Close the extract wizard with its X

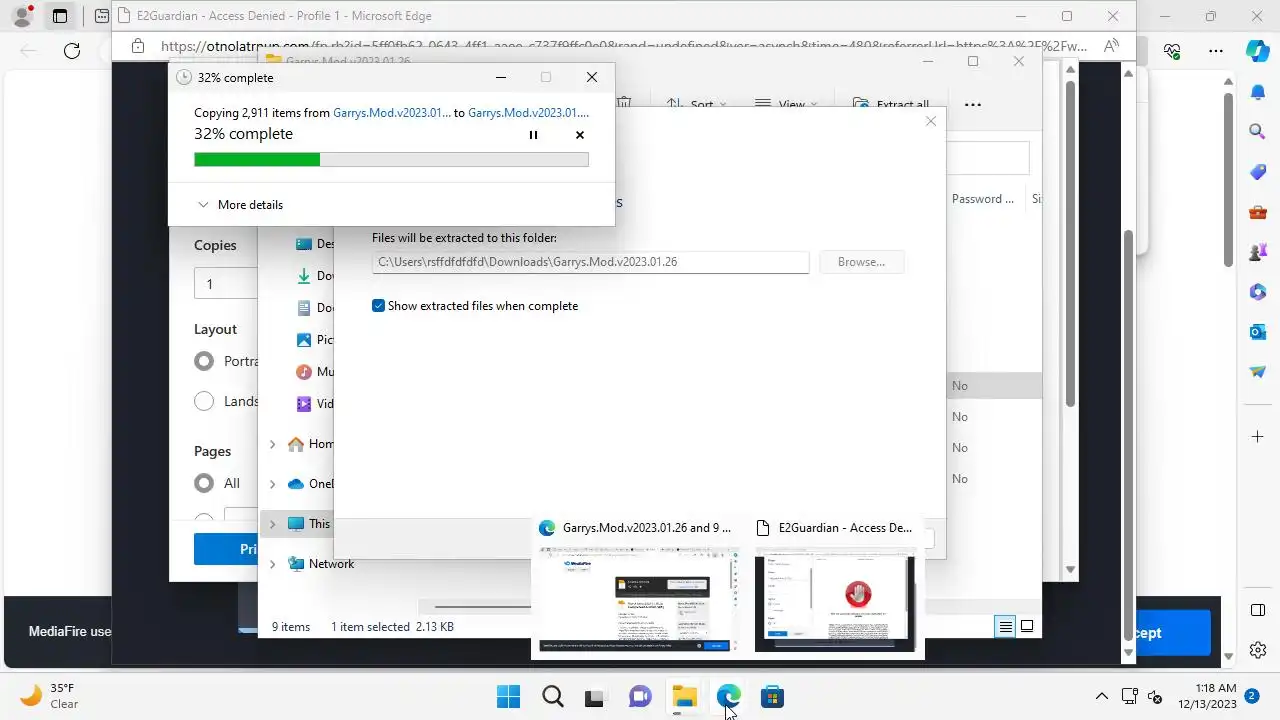point(931,121)
